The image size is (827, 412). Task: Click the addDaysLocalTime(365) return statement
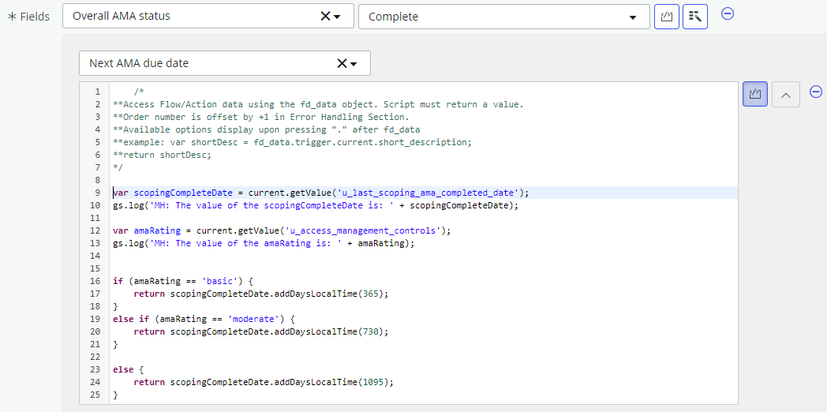click(x=261, y=294)
